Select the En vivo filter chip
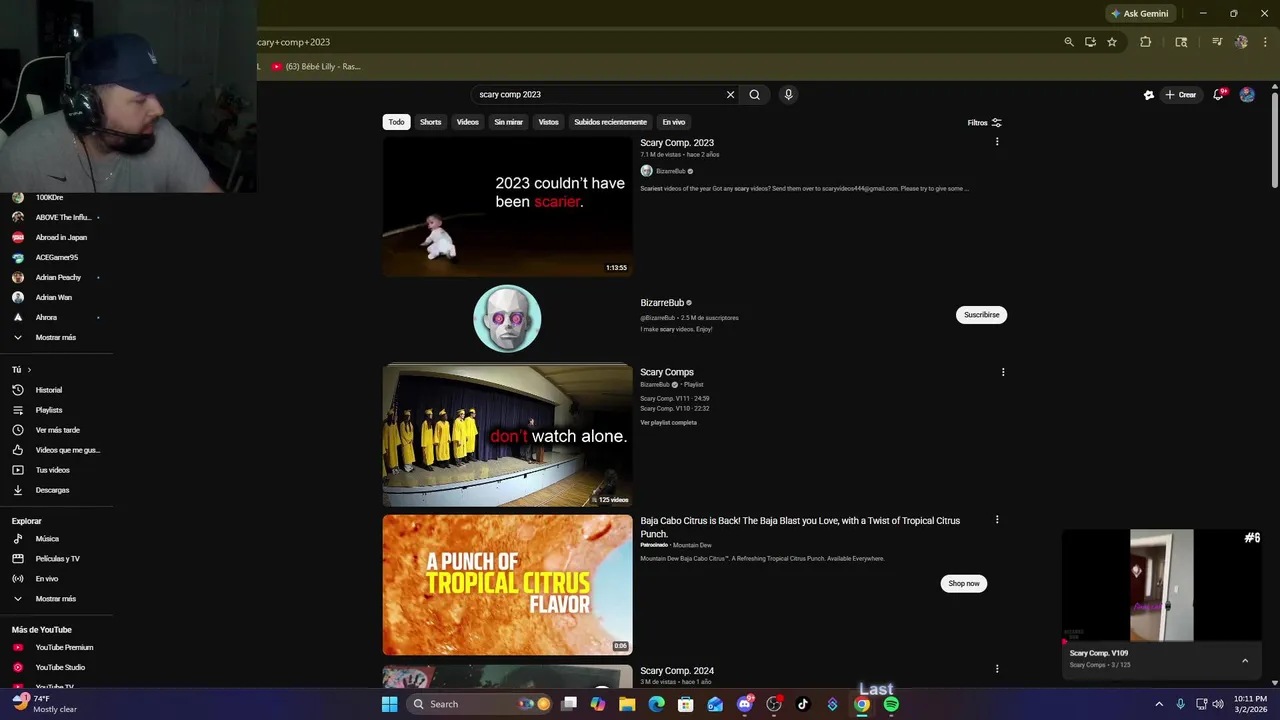Screen dimensions: 1280x720 click(x=674, y=122)
